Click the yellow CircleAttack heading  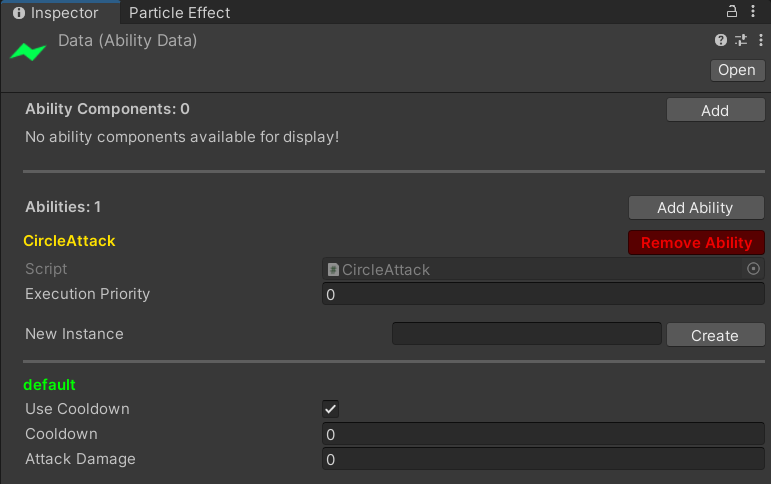(x=69, y=241)
